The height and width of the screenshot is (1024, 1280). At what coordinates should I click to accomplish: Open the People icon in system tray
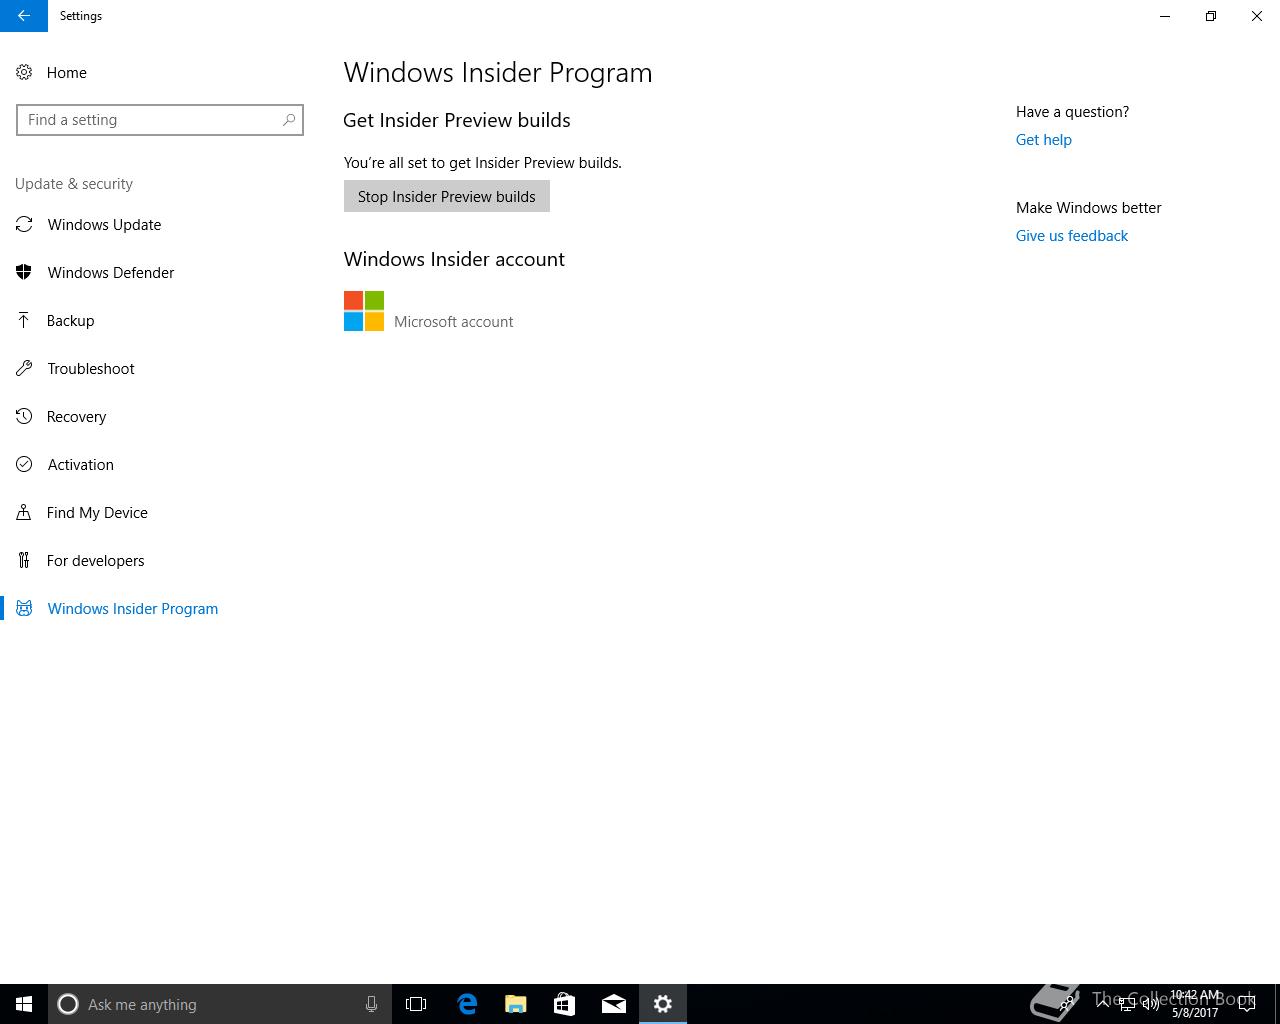pyautogui.click(x=1067, y=1004)
